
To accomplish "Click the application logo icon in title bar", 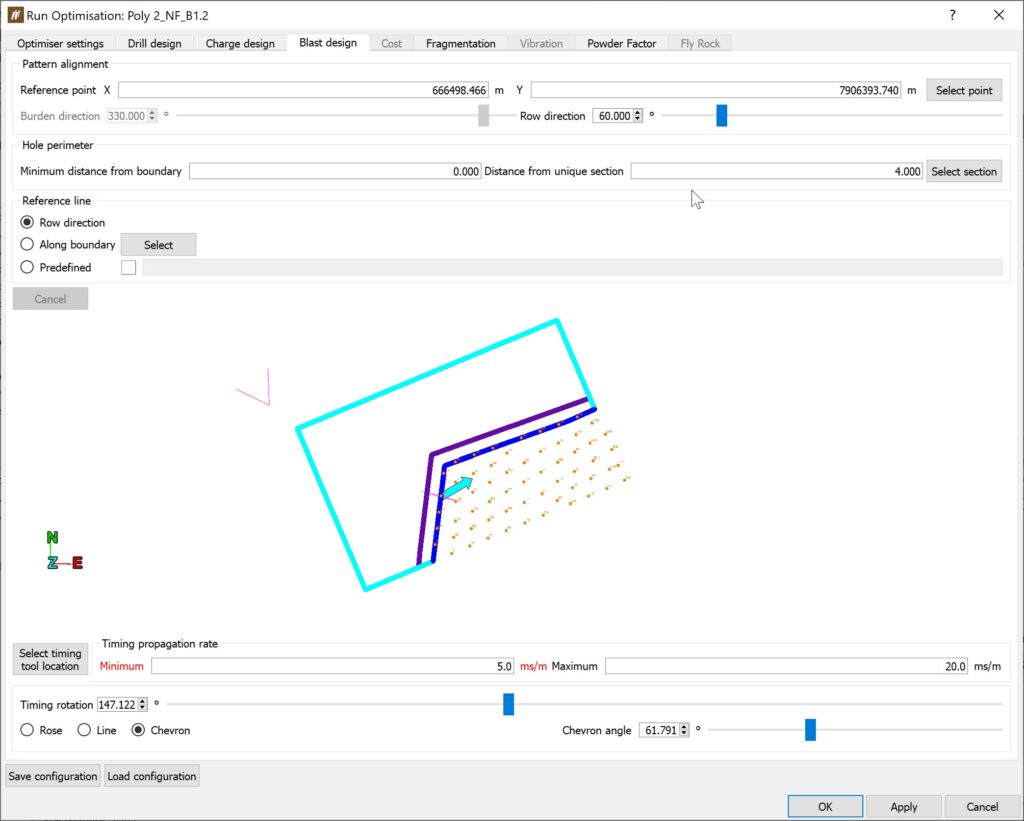I will pyautogui.click(x=15, y=15).
